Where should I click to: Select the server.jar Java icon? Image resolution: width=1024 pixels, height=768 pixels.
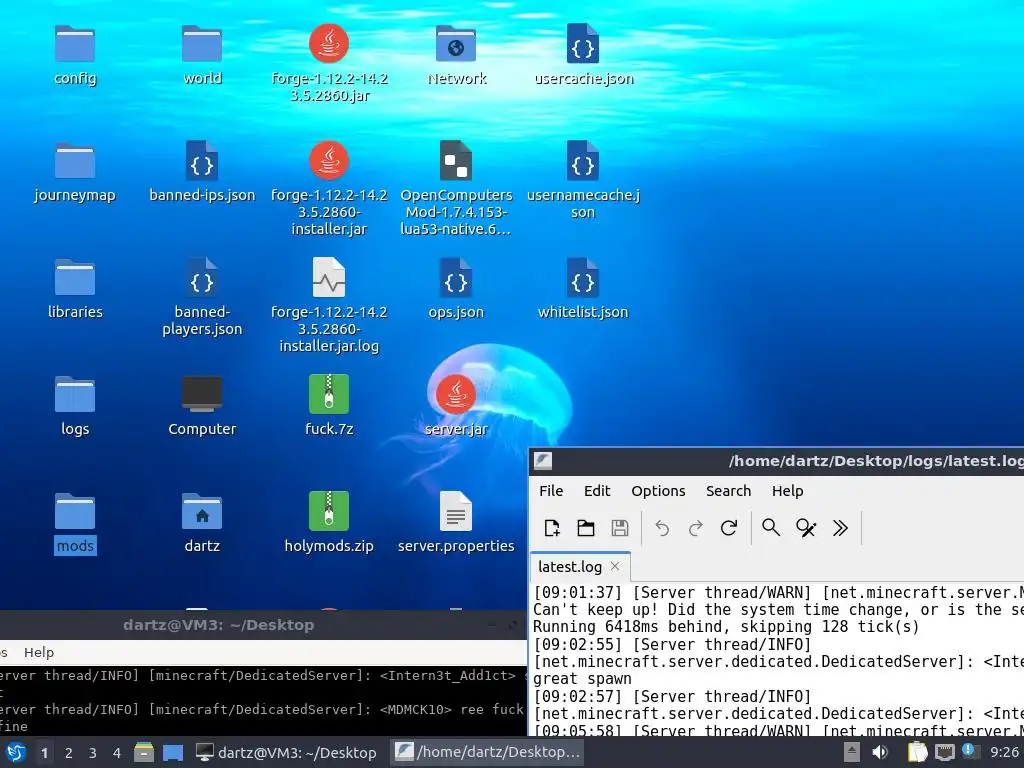(456, 394)
